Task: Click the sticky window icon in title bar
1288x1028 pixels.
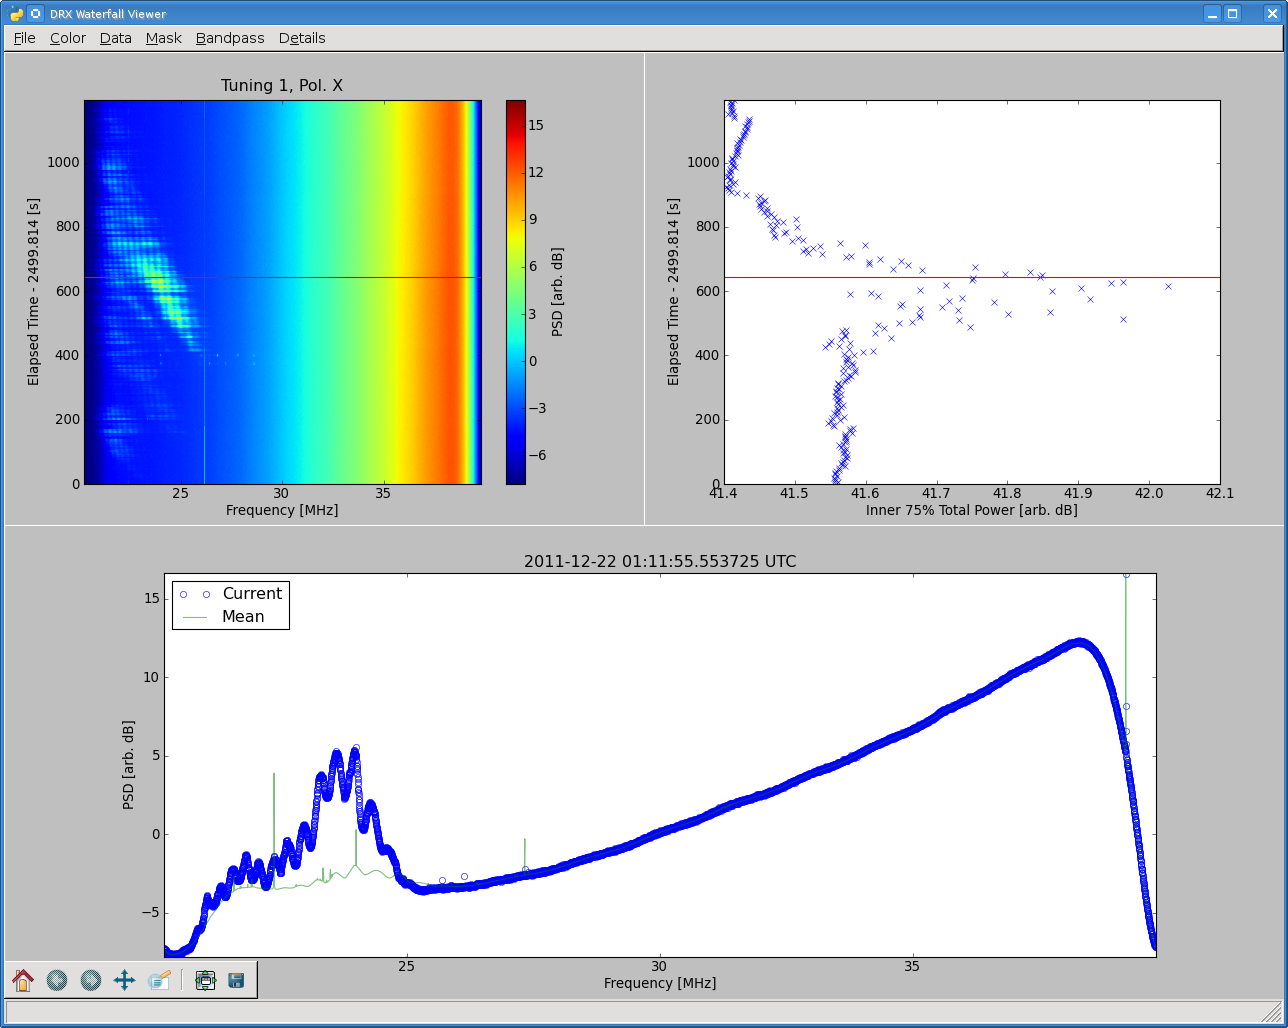Action: (x=36, y=14)
